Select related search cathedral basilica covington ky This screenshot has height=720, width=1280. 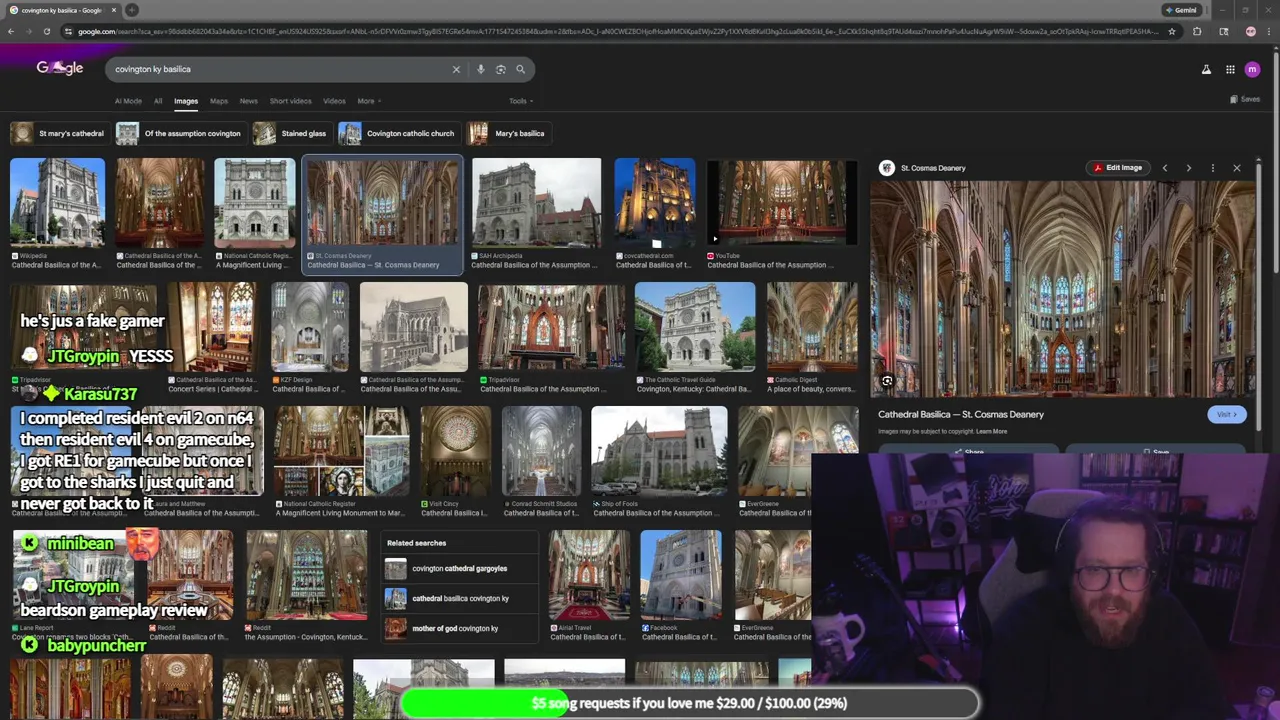click(x=459, y=598)
